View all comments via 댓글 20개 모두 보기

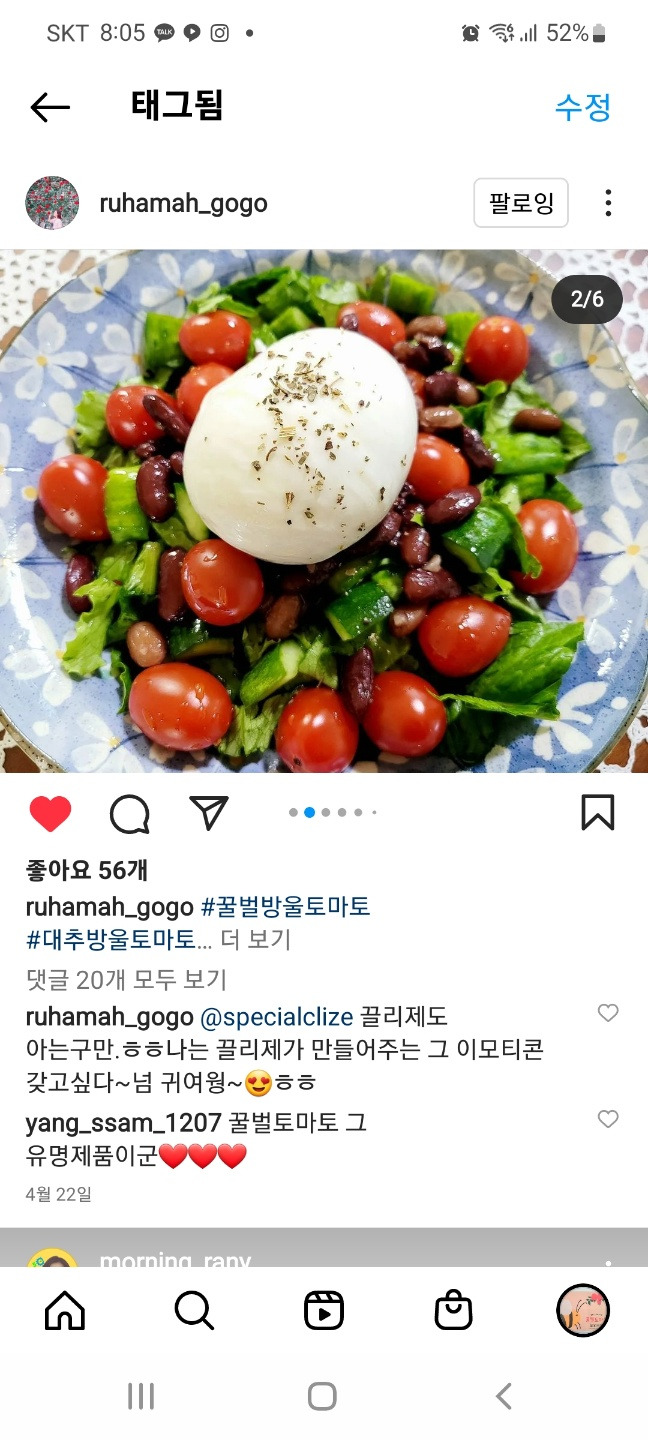point(127,980)
